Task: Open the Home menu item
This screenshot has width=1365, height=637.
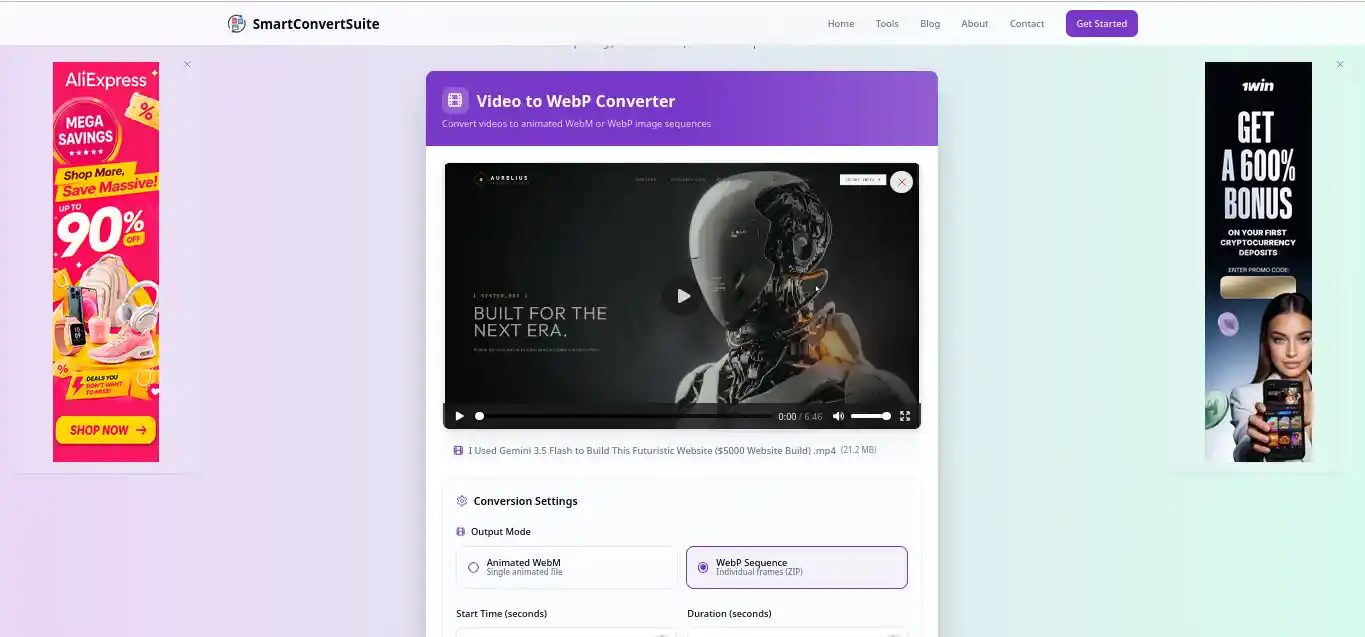Action: point(841,24)
